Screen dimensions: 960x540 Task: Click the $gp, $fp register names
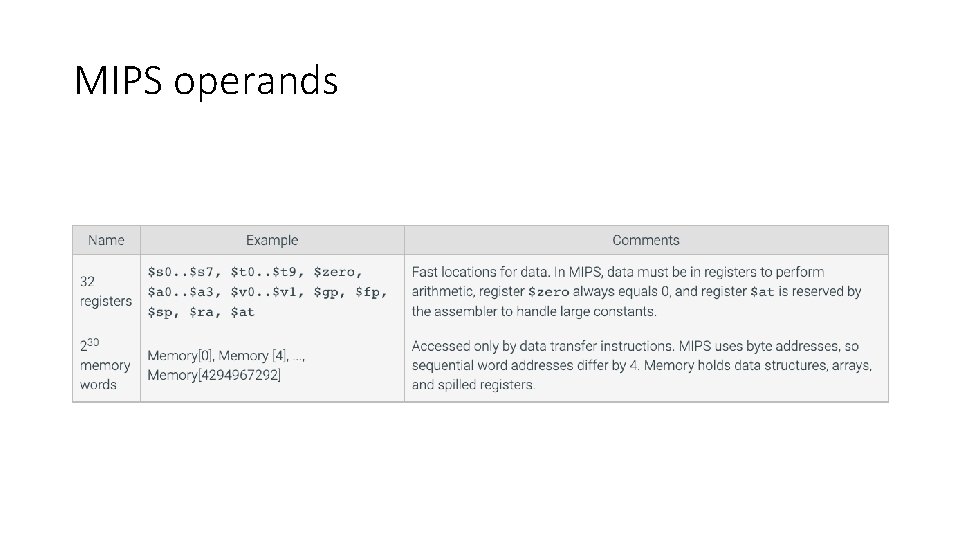coord(350,292)
